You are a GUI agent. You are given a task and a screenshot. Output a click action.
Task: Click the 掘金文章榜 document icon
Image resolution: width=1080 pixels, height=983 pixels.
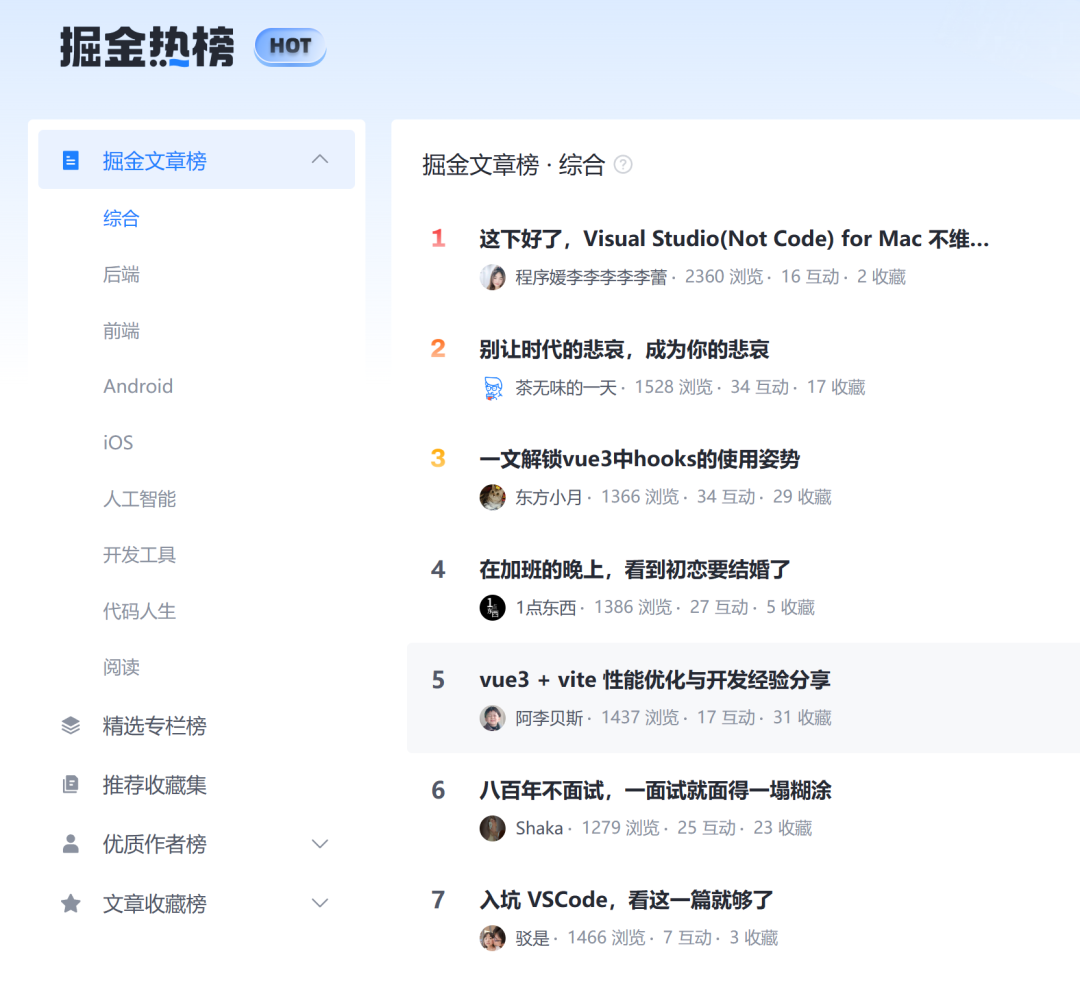pos(69,159)
